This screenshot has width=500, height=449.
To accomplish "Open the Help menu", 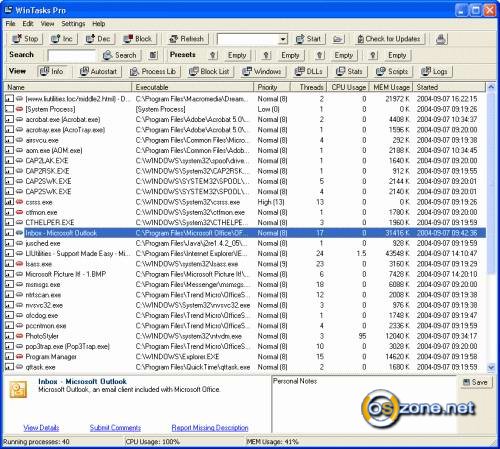I will pos(99,24).
